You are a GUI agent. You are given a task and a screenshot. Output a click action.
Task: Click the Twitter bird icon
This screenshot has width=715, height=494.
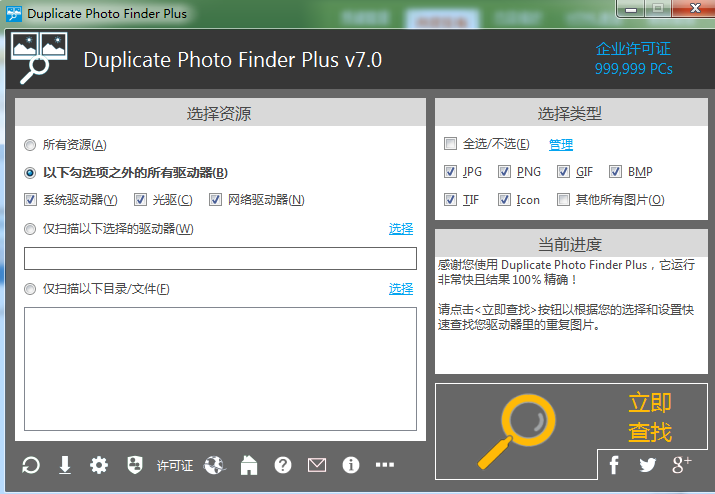pyautogui.click(x=648, y=465)
